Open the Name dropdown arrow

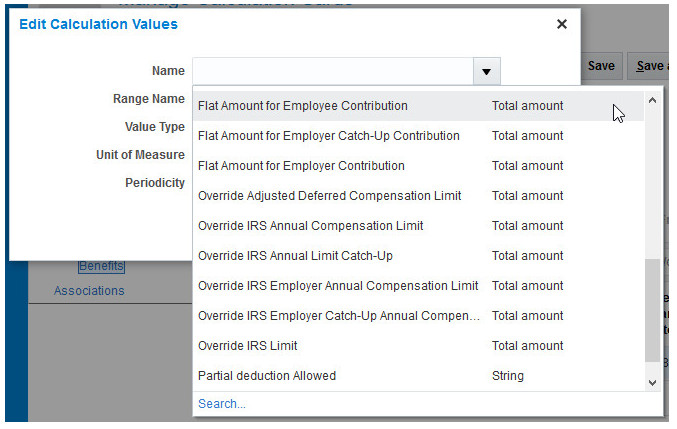[485, 72]
